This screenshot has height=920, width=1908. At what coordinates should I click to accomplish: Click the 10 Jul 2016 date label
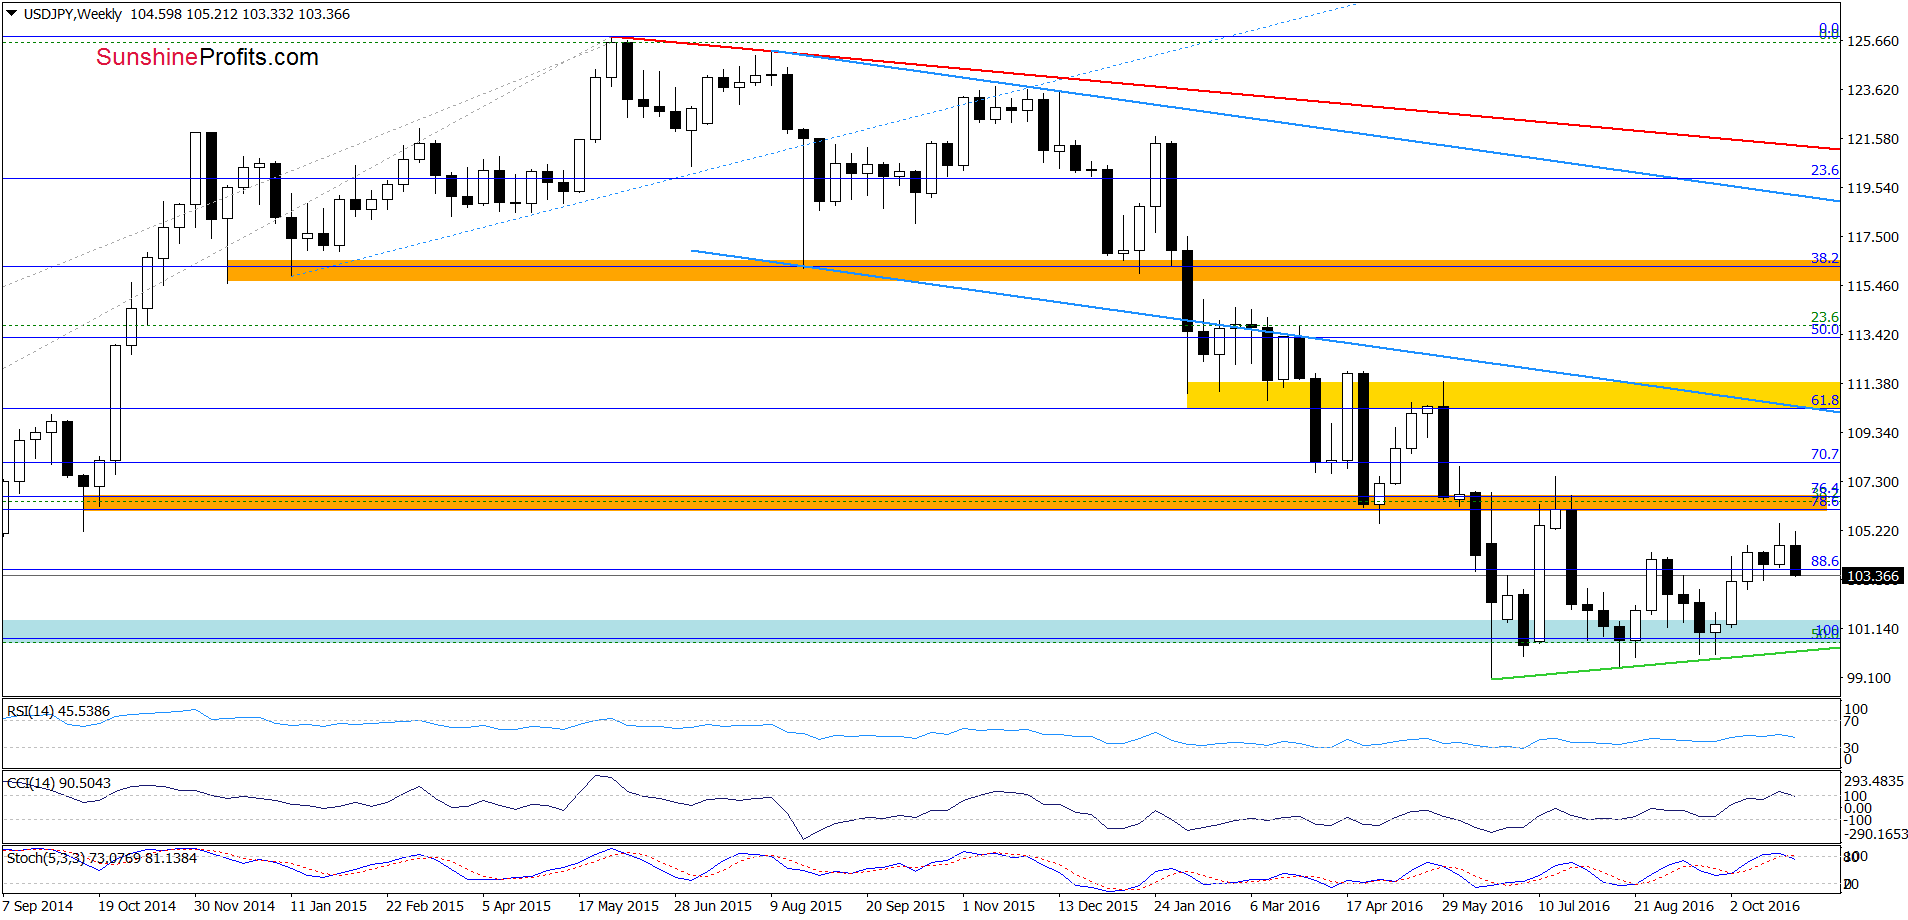click(x=1574, y=906)
